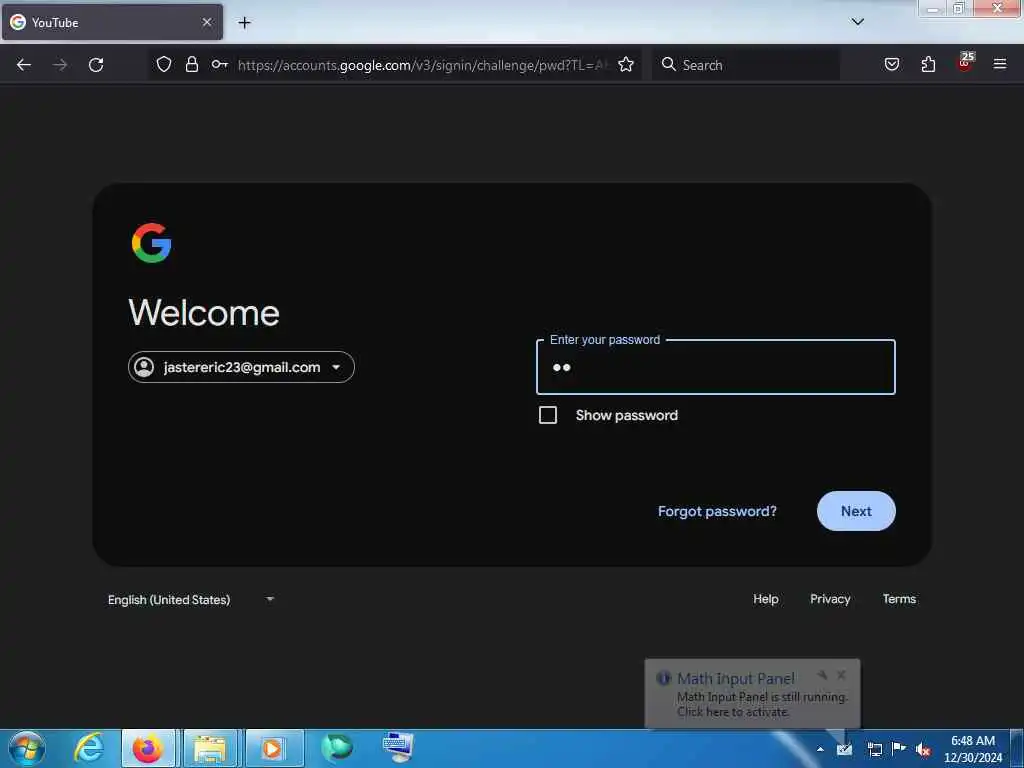Open the keyboard-and-monitor taskbar icon

pyautogui.click(x=398, y=748)
